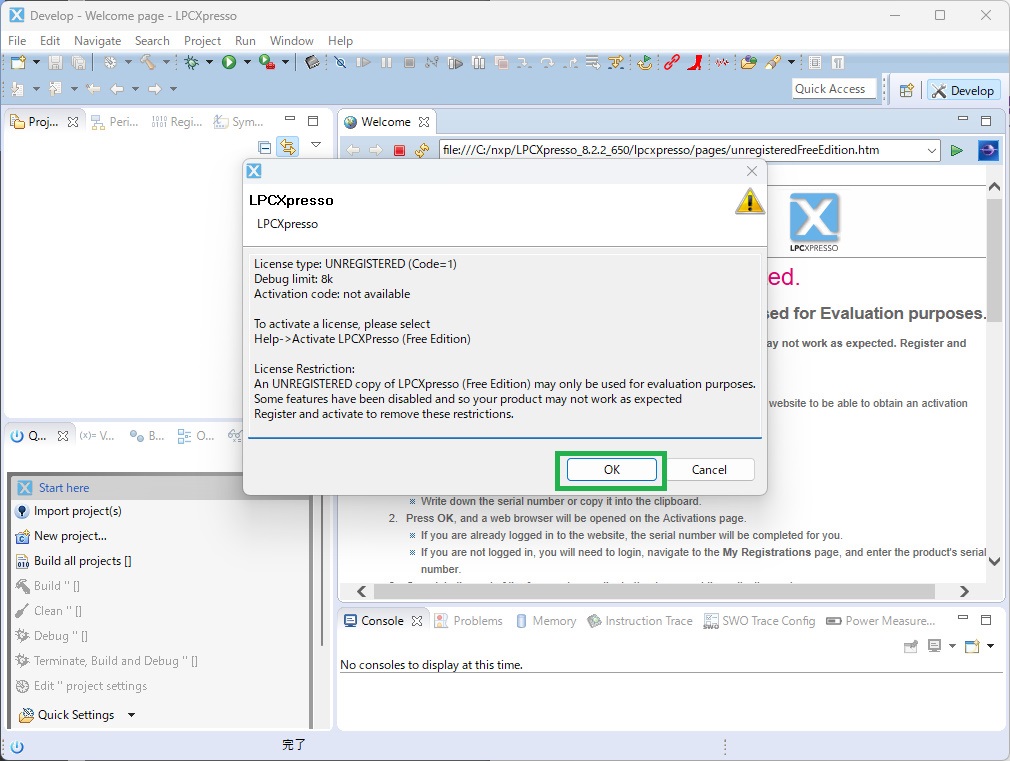Click the green Go arrow beside URL field
Image resolution: width=1010 pixels, height=761 pixels.
point(957,150)
